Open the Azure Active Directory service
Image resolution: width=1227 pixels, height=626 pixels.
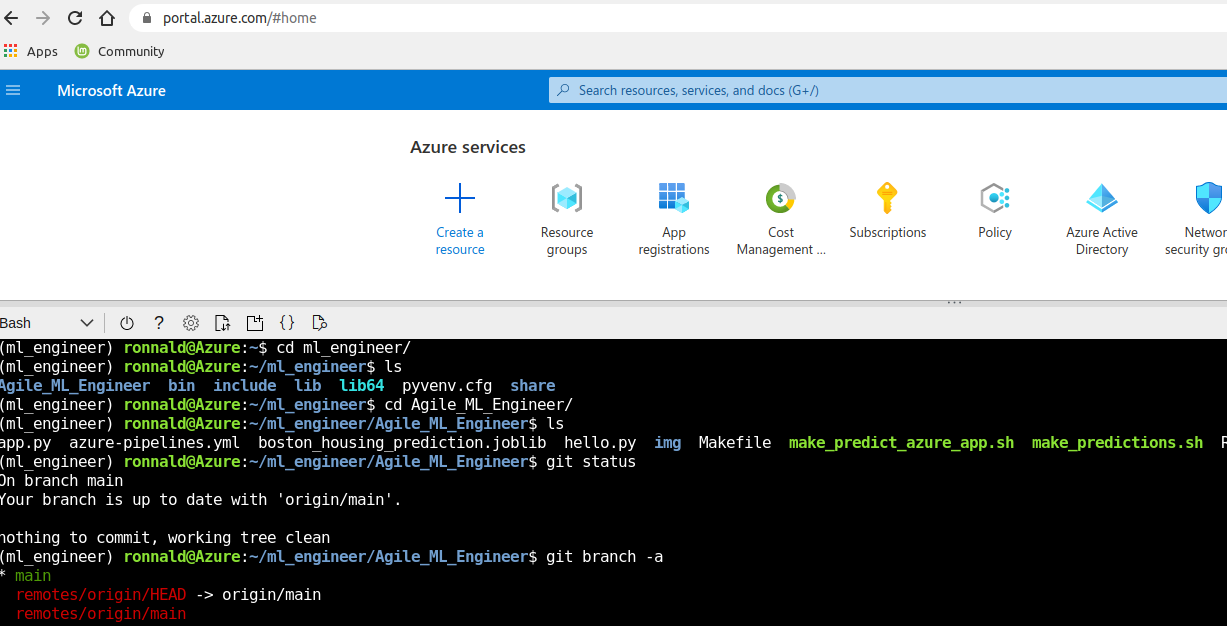point(1102,219)
